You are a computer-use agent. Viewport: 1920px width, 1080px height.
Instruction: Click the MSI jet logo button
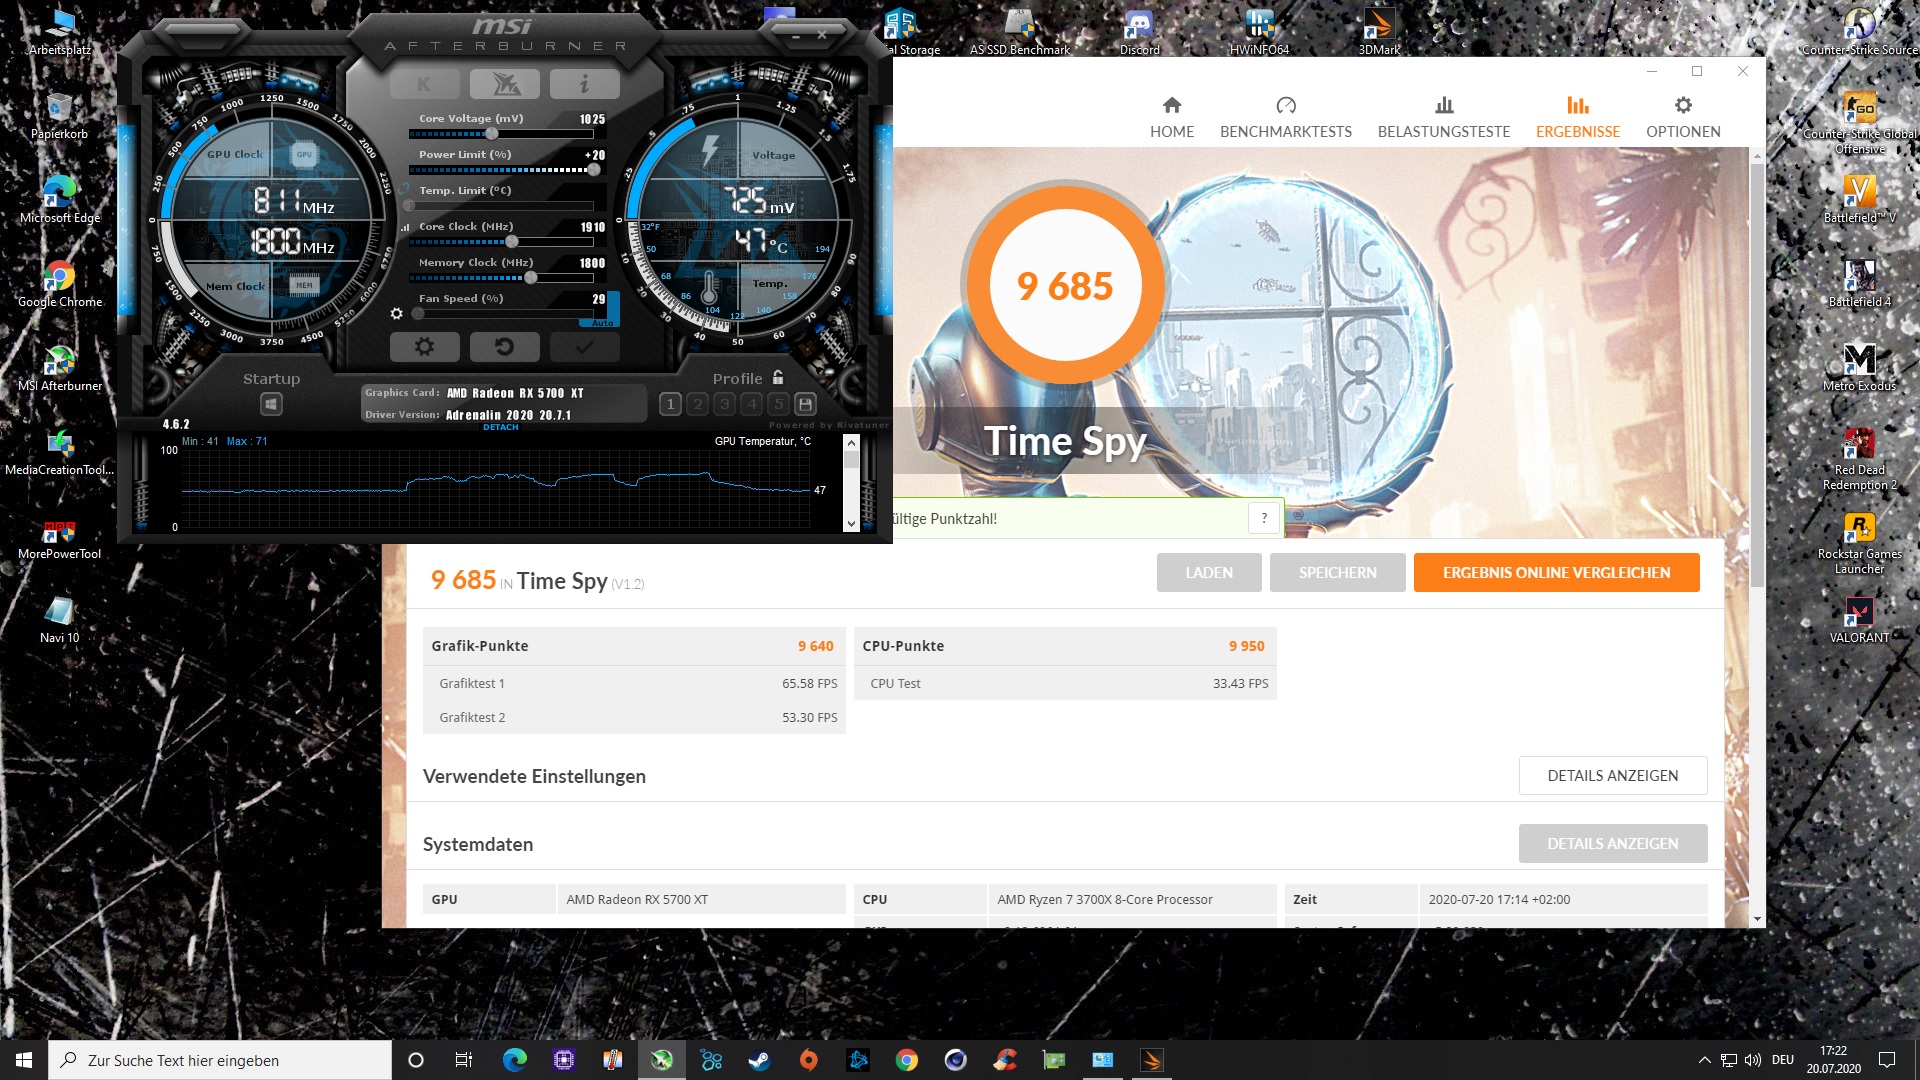coord(504,85)
